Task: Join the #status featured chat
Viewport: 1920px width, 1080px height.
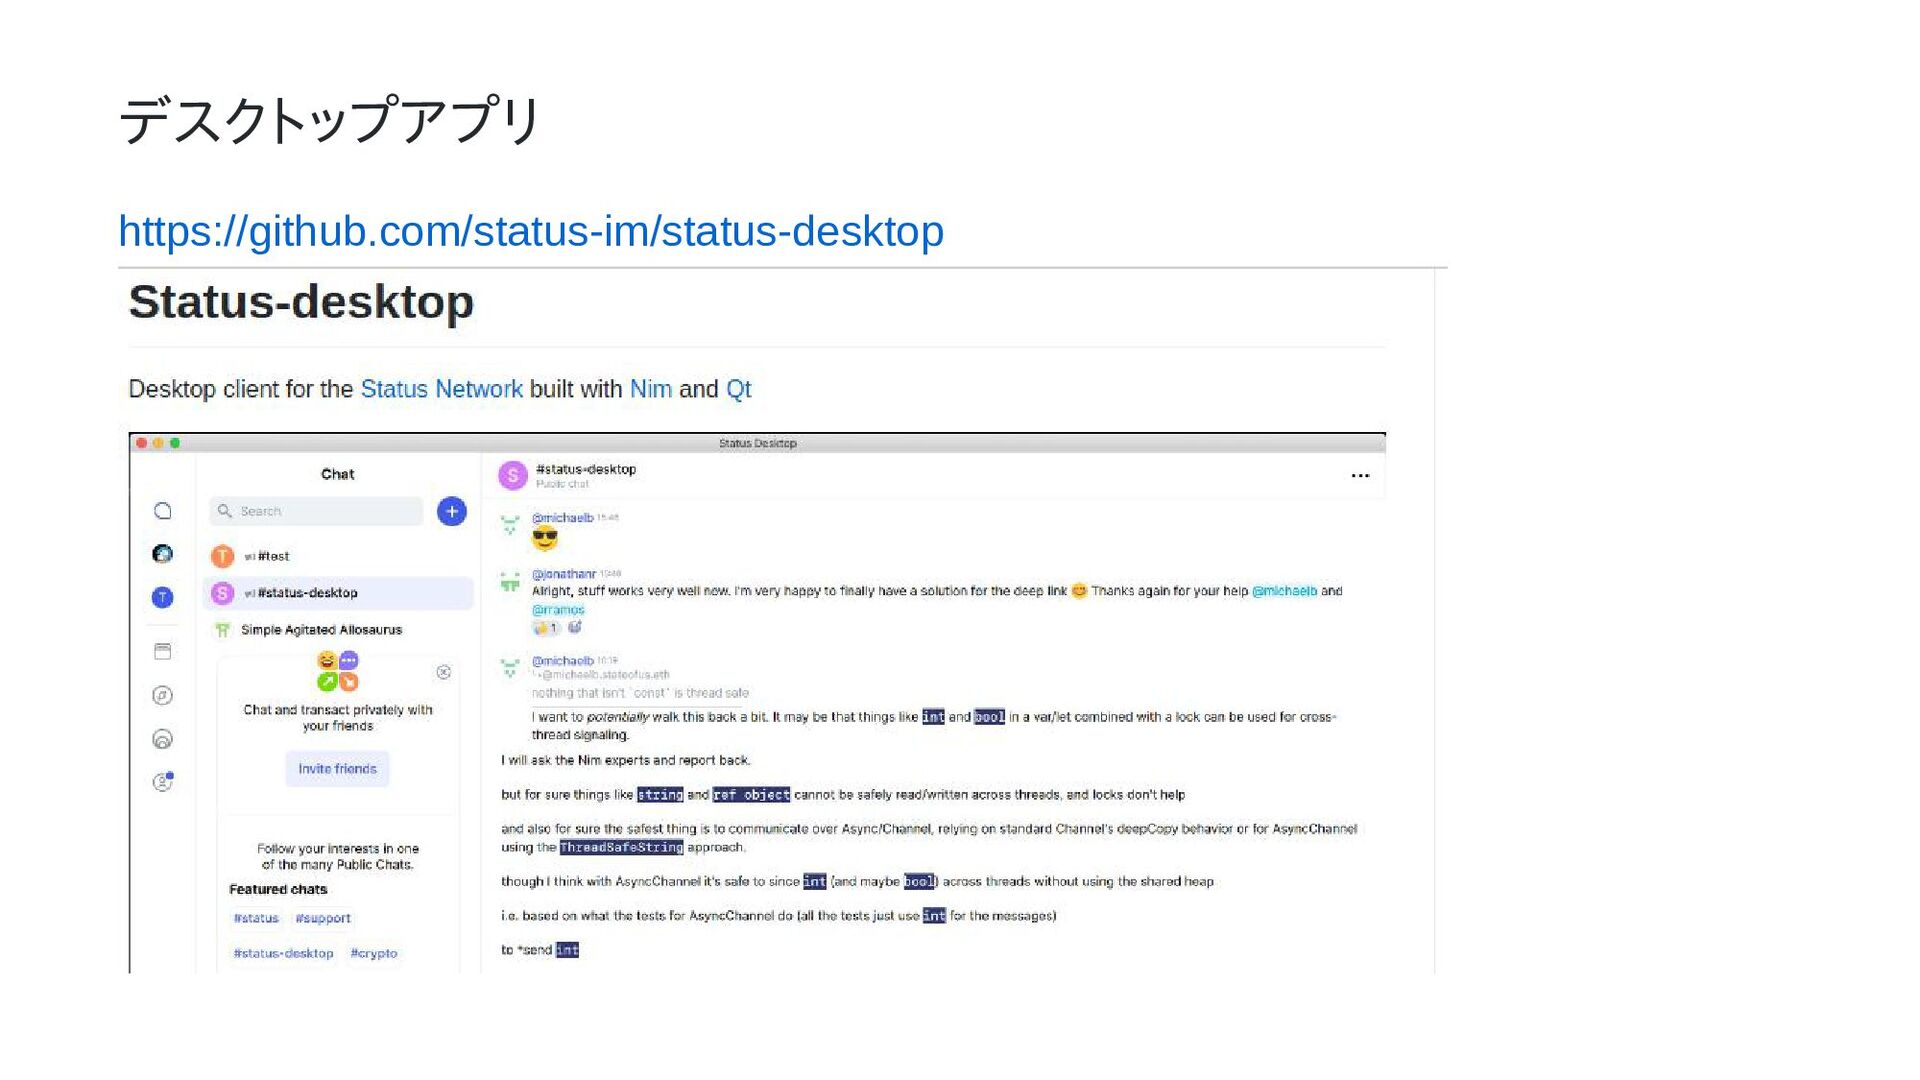Action: pyautogui.click(x=256, y=918)
